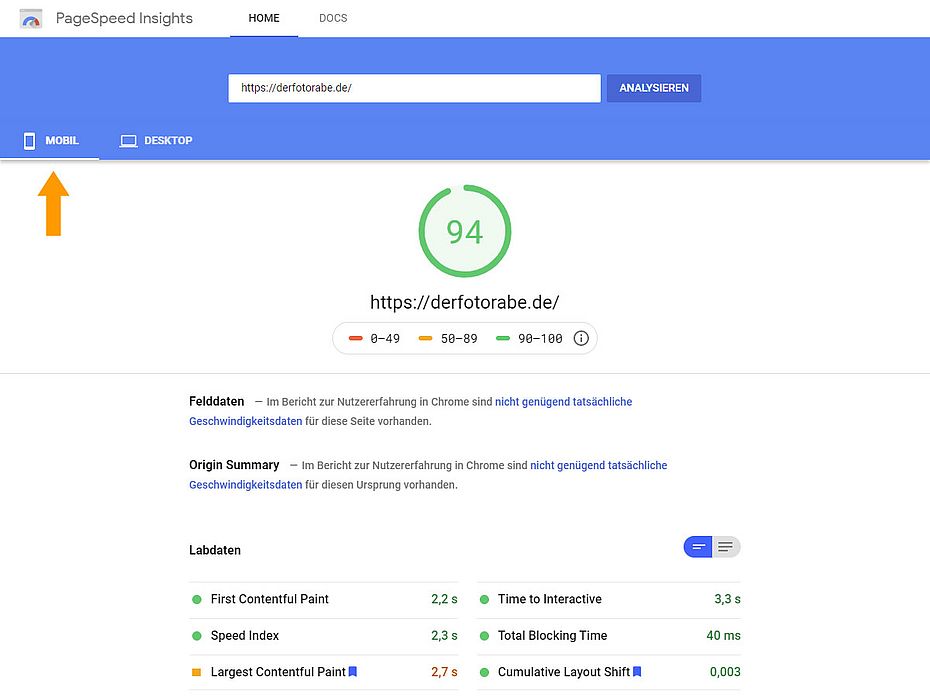Click the green dot beside First Contentful Paint
The width and height of the screenshot is (930, 698).
click(196, 599)
